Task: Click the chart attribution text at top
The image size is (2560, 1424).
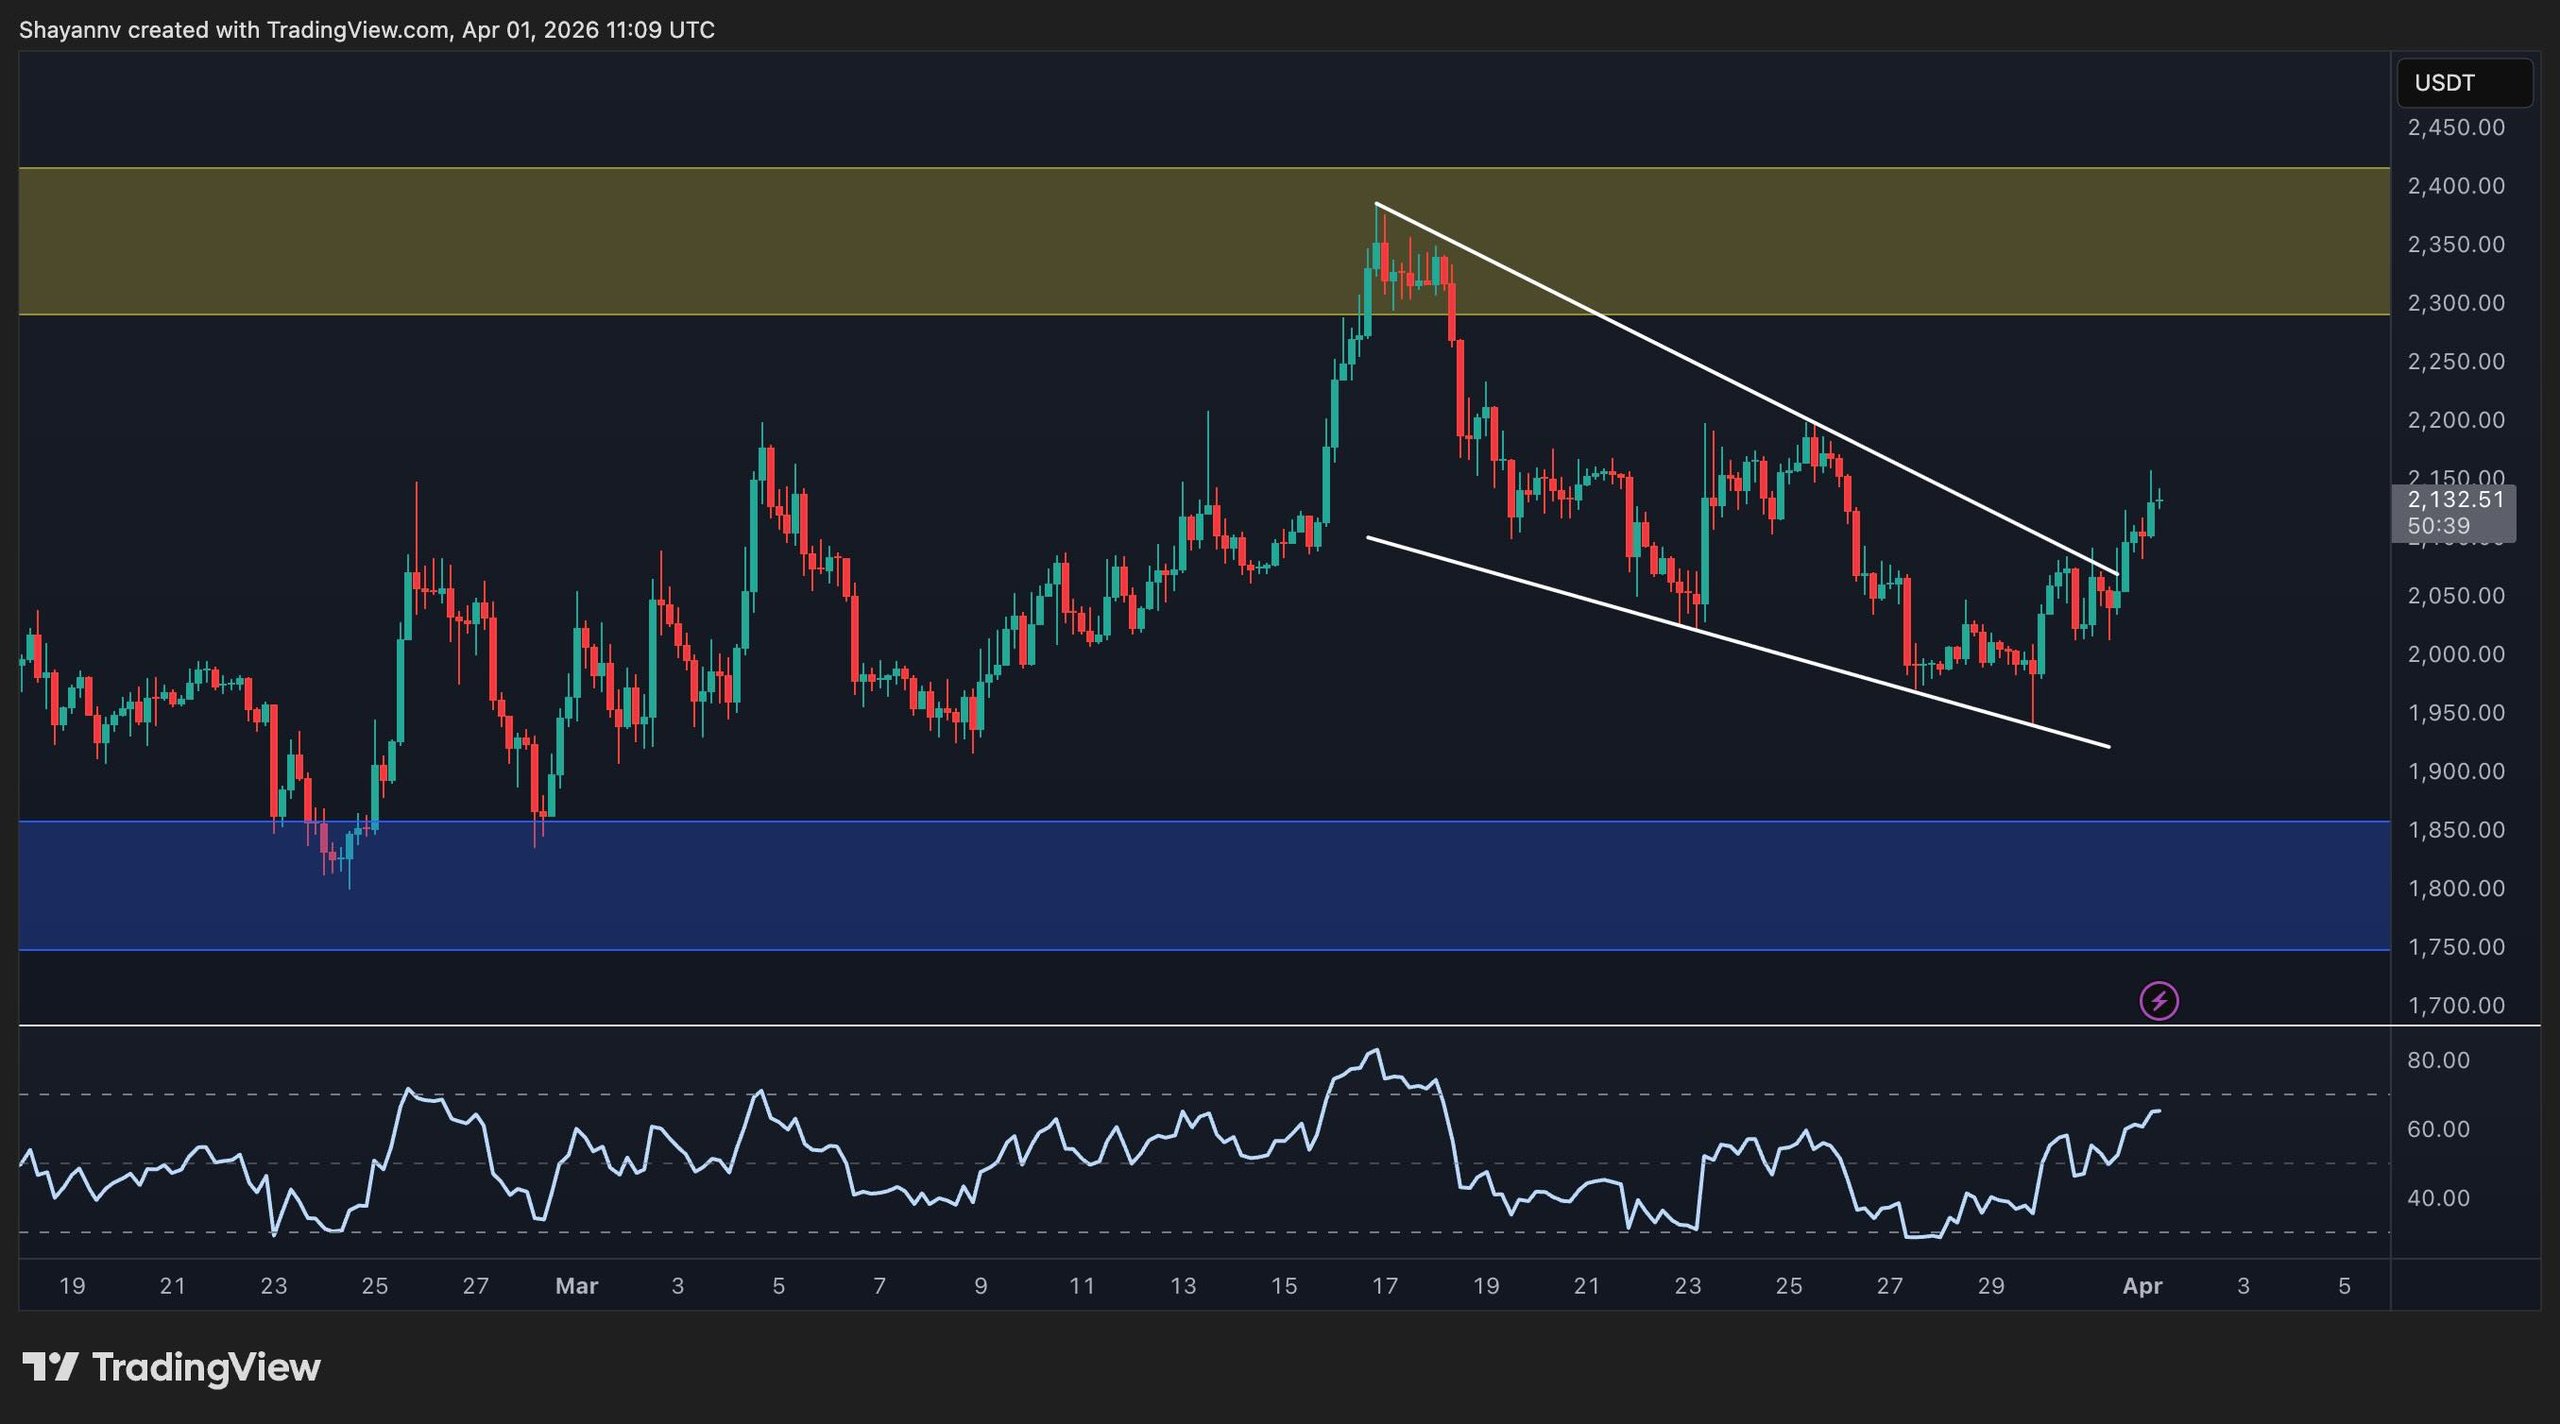Action: tap(366, 30)
